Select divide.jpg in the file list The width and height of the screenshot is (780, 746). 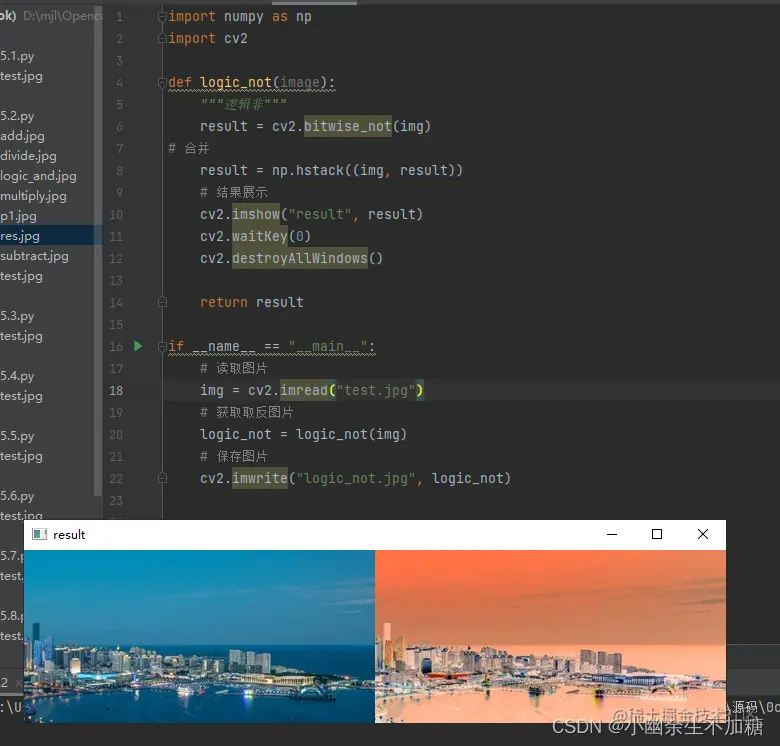[28, 156]
